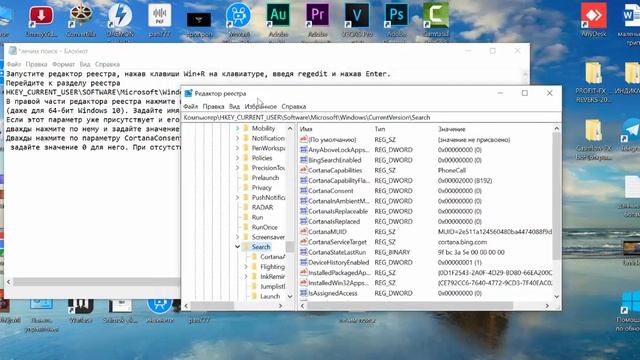Open the Telegram desktop shortcut

[x=632, y=131]
